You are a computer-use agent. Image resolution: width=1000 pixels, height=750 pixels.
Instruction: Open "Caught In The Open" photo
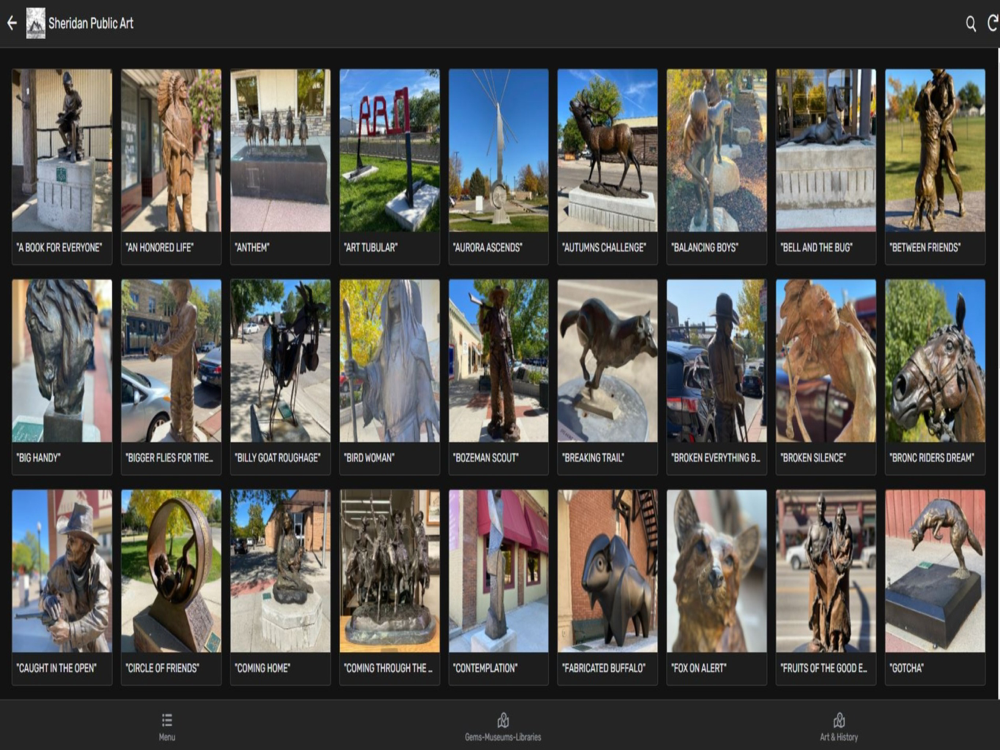(x=62, y=571)
